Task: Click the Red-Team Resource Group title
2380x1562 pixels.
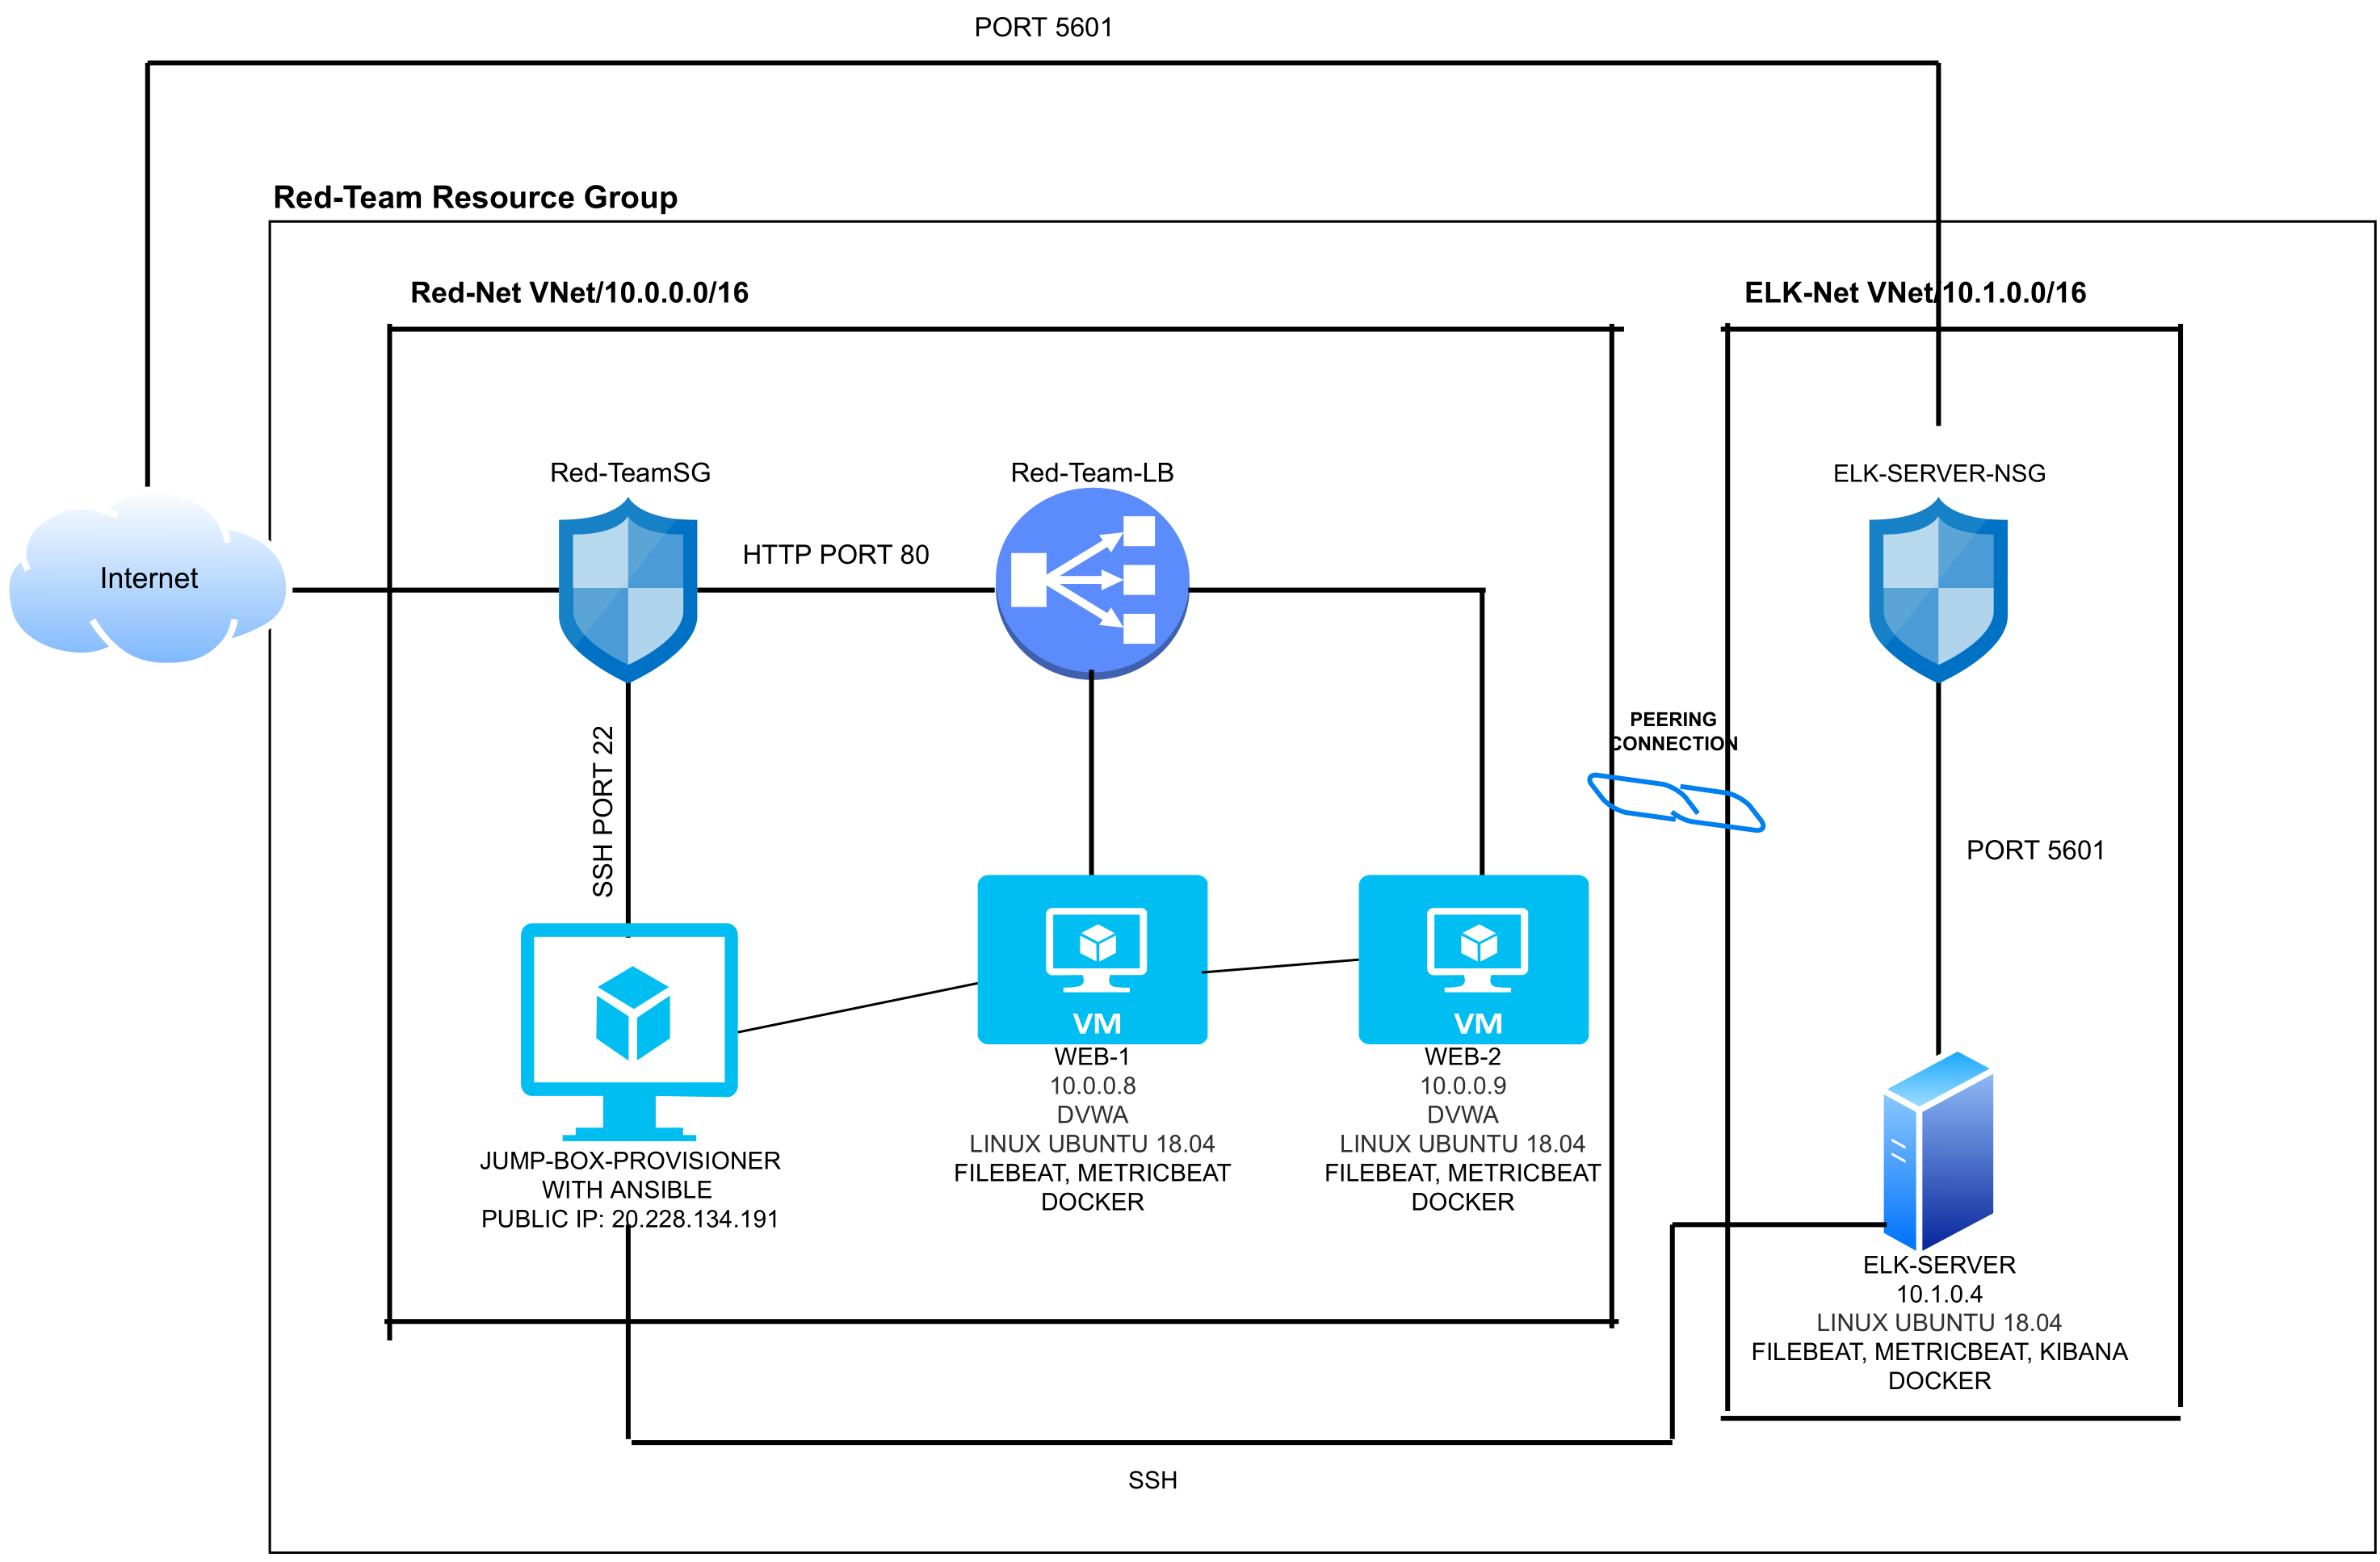Action: tap(475, 197)
